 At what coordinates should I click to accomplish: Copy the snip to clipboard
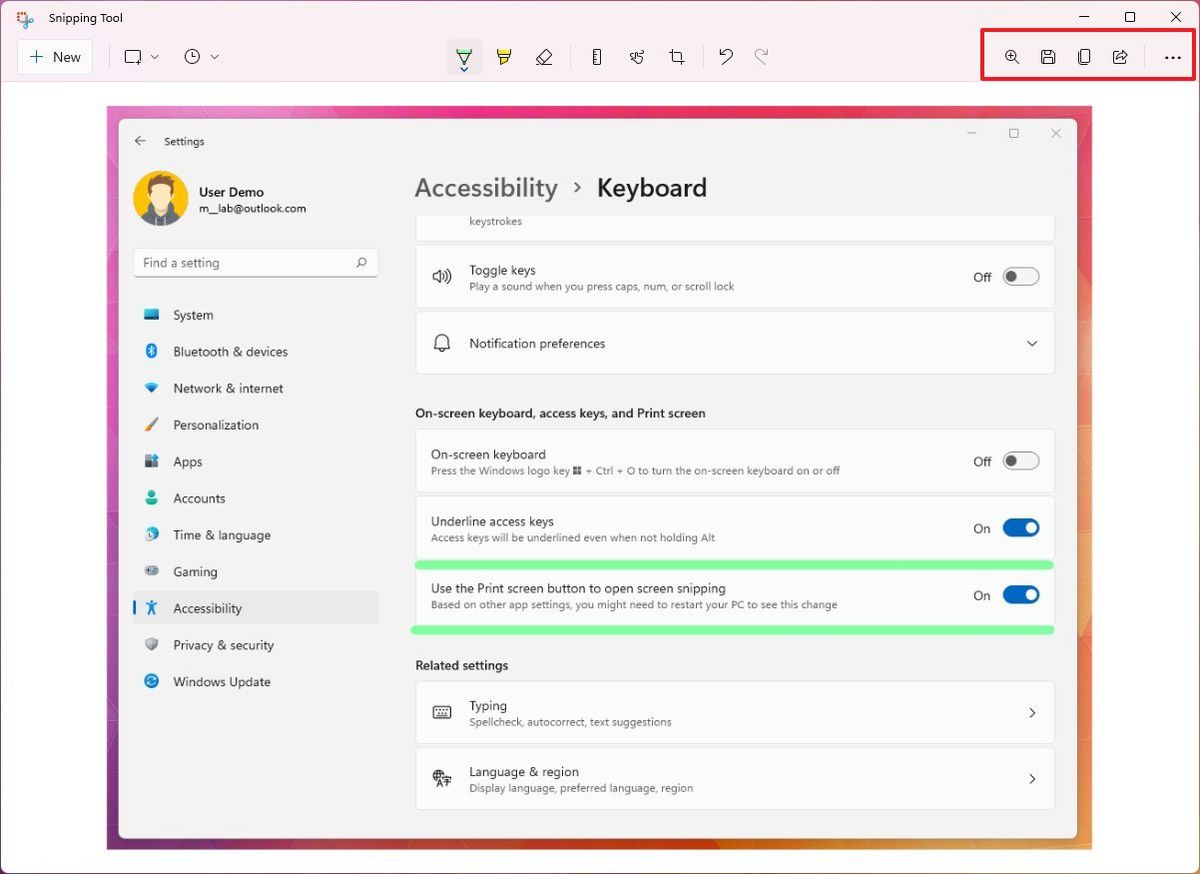pos(1083,57)
